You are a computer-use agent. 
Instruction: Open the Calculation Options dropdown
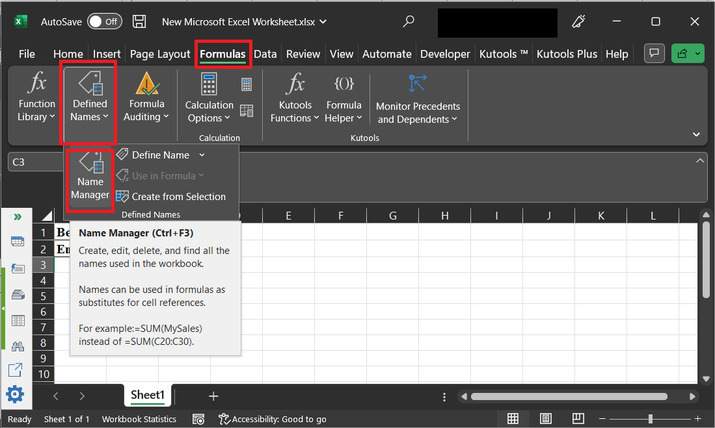(x=209, y=98)
